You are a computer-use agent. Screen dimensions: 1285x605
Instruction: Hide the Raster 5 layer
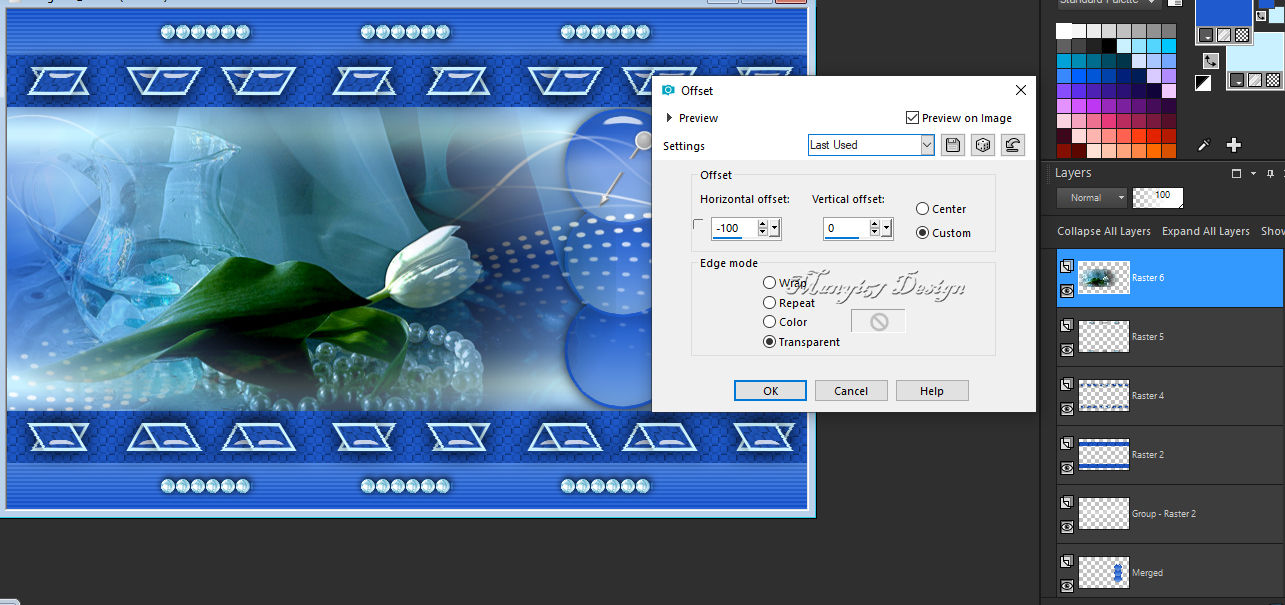click(1067, 350)
